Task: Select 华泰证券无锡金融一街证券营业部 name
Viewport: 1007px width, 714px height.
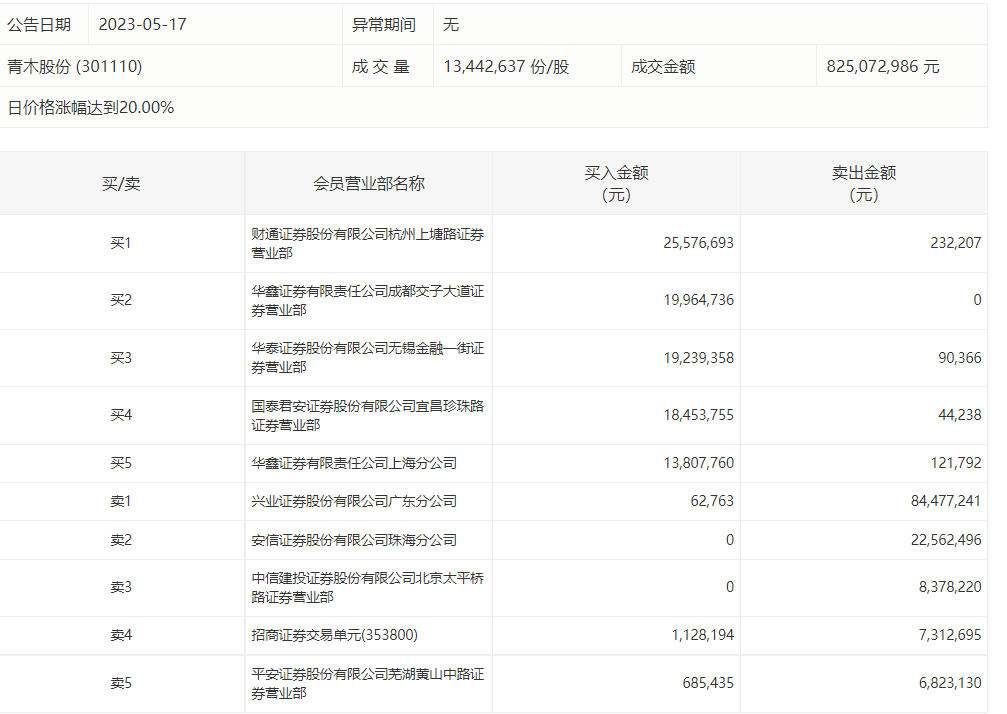Action: [x=367, y=358]
